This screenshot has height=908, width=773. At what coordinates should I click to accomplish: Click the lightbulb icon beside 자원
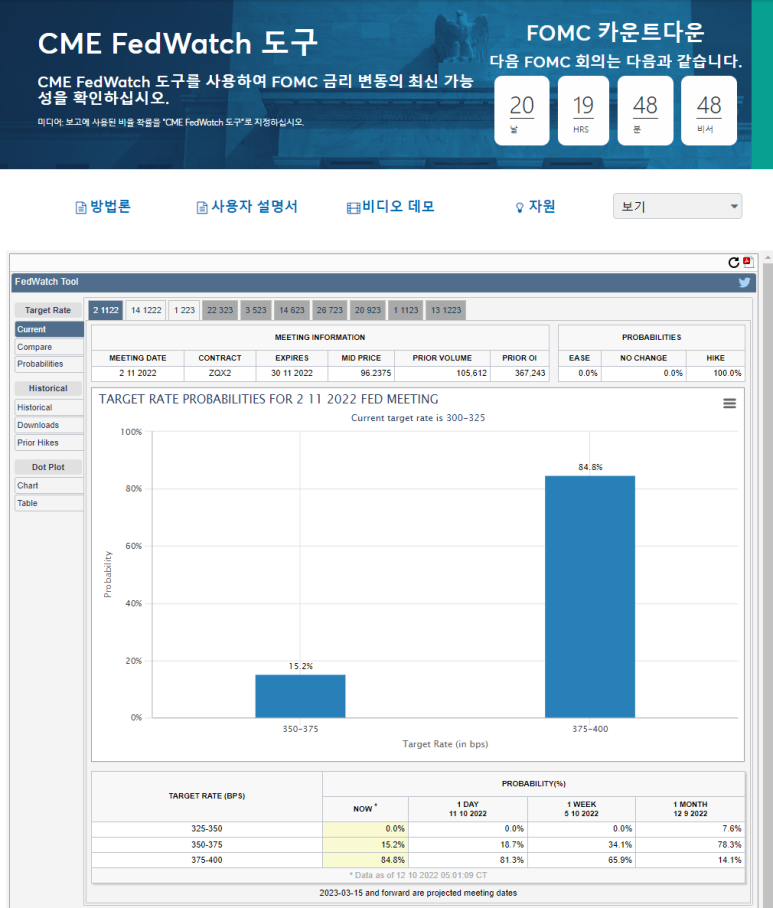(x=519, y=207)
